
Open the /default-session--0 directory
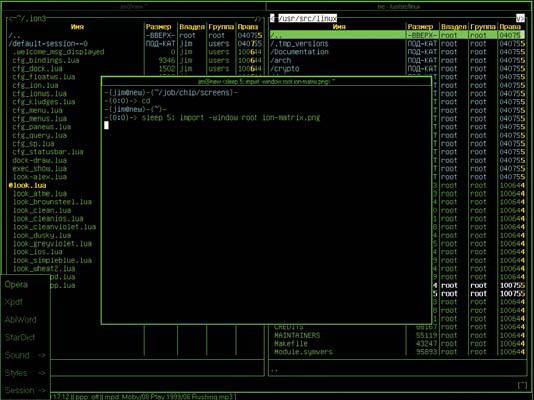pos(48,44)
